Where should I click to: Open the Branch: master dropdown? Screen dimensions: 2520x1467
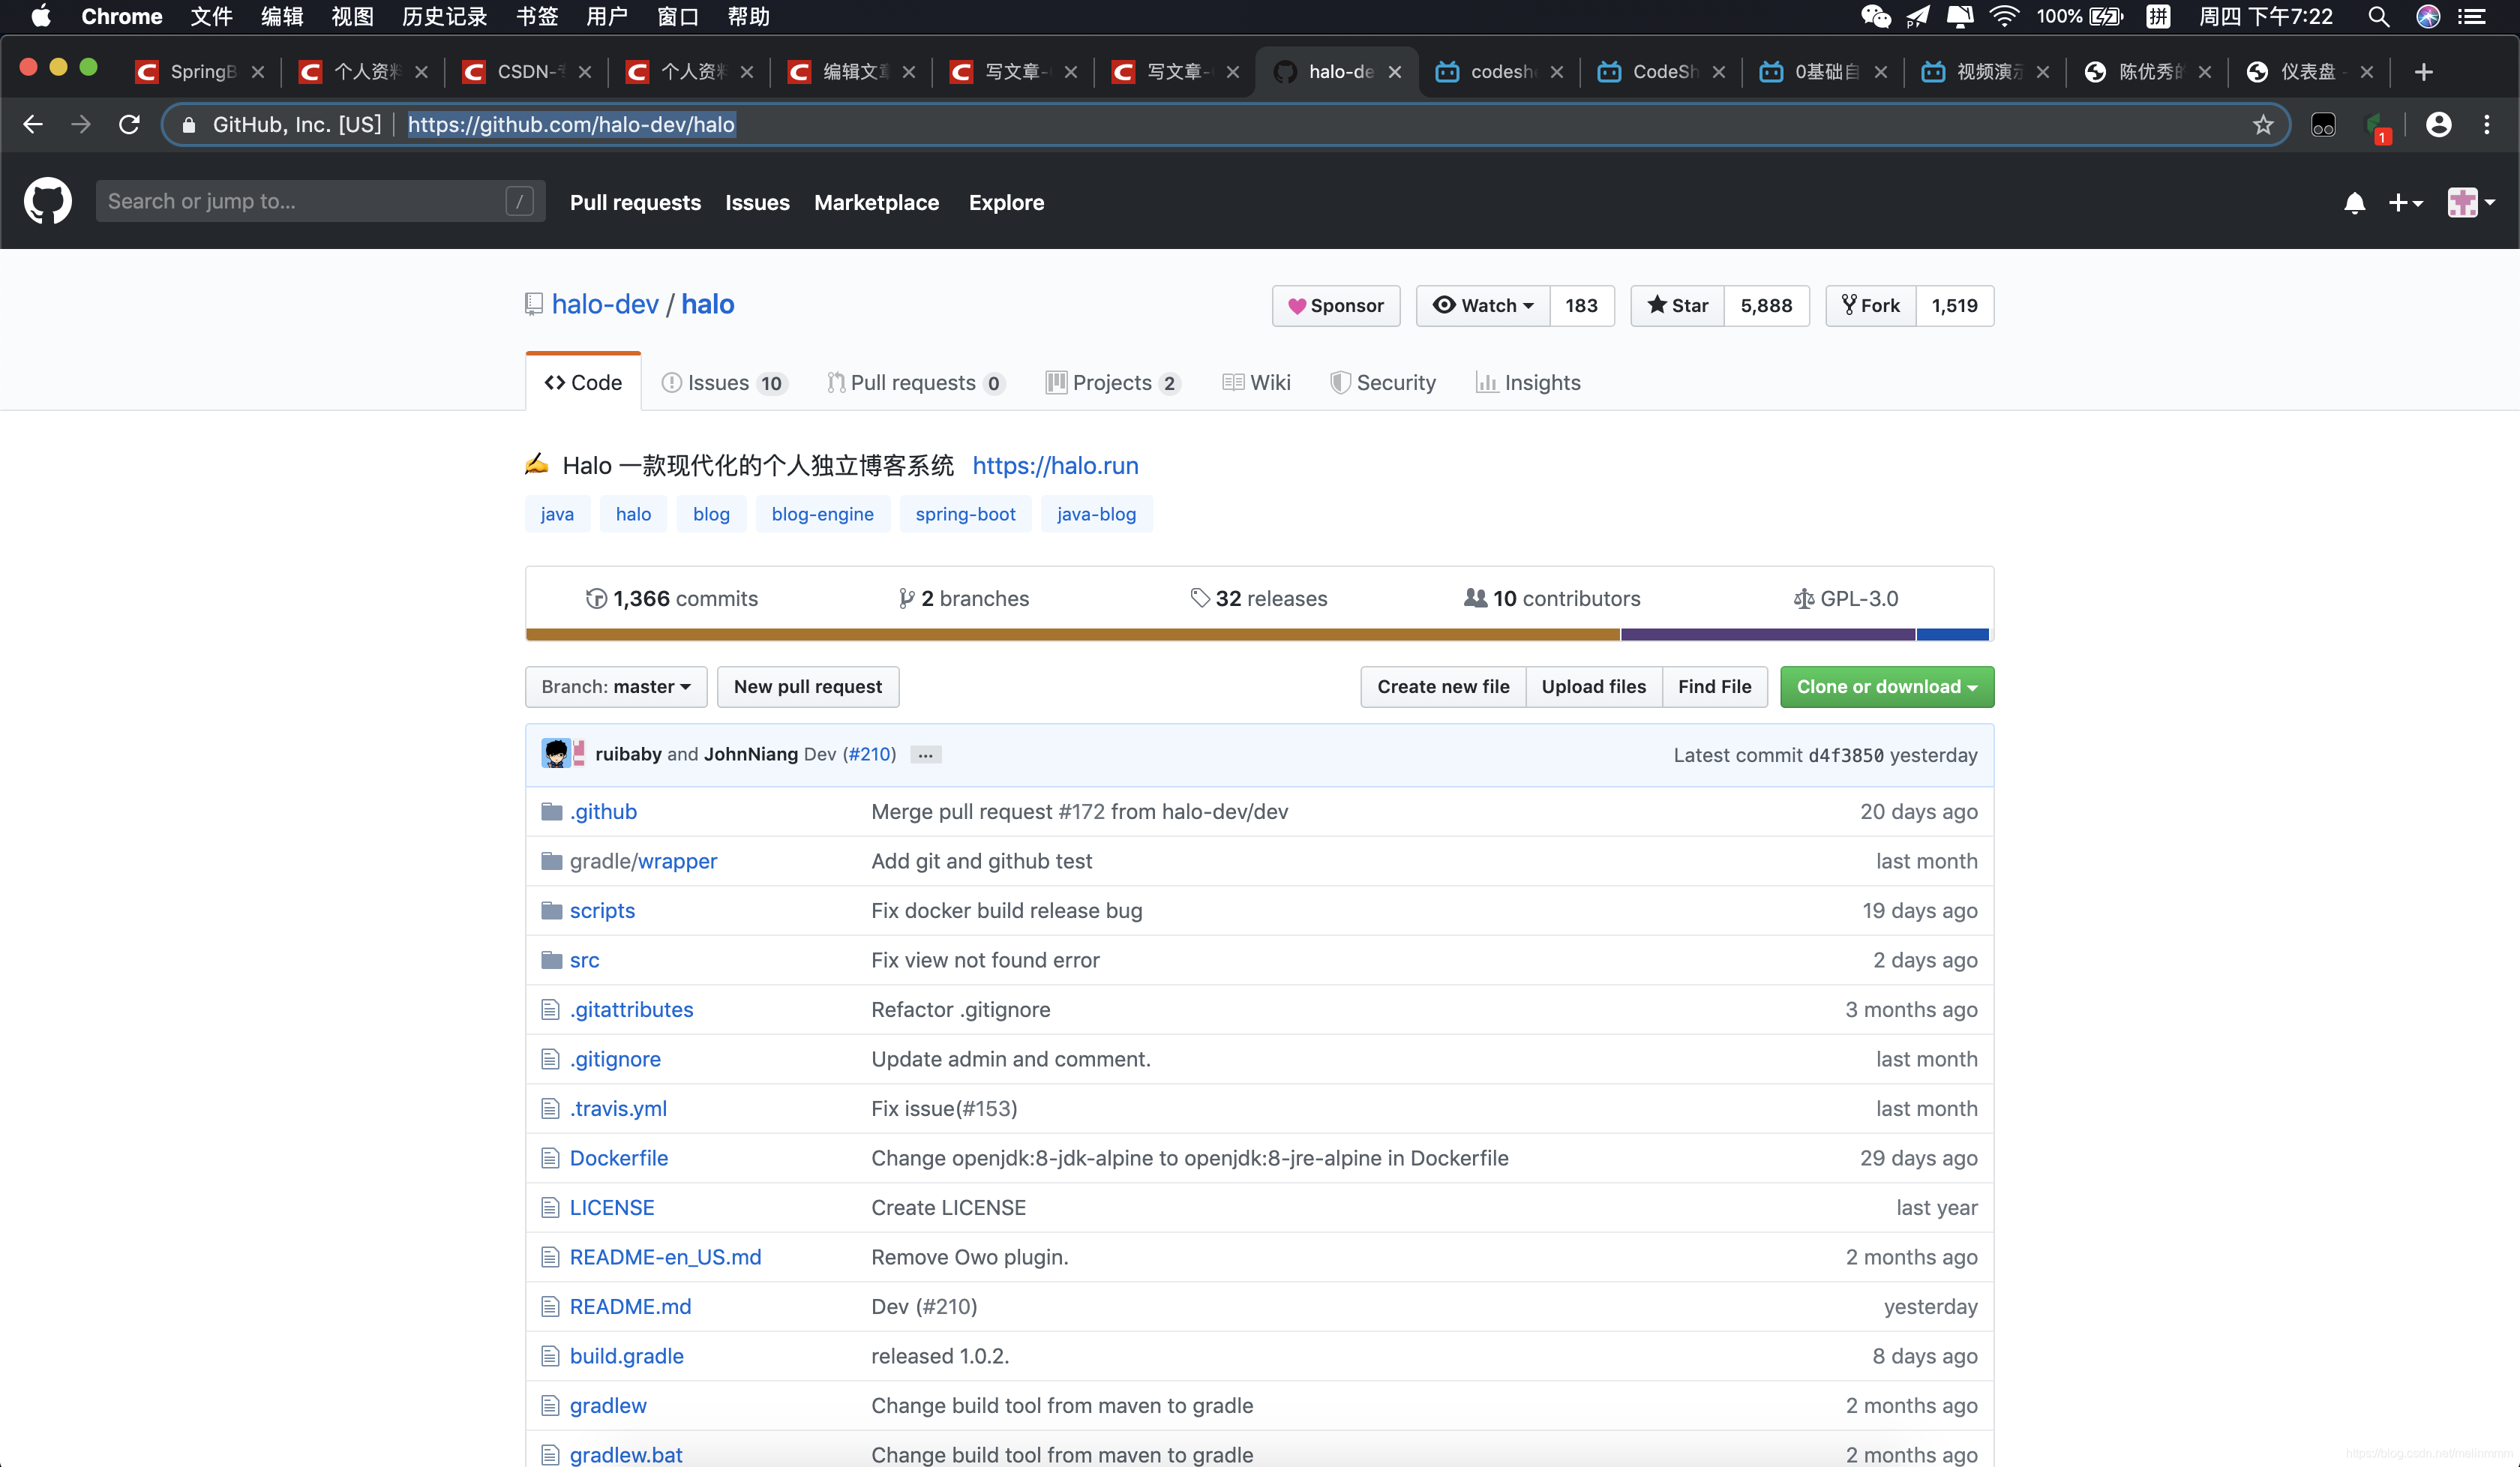[615, 686]
